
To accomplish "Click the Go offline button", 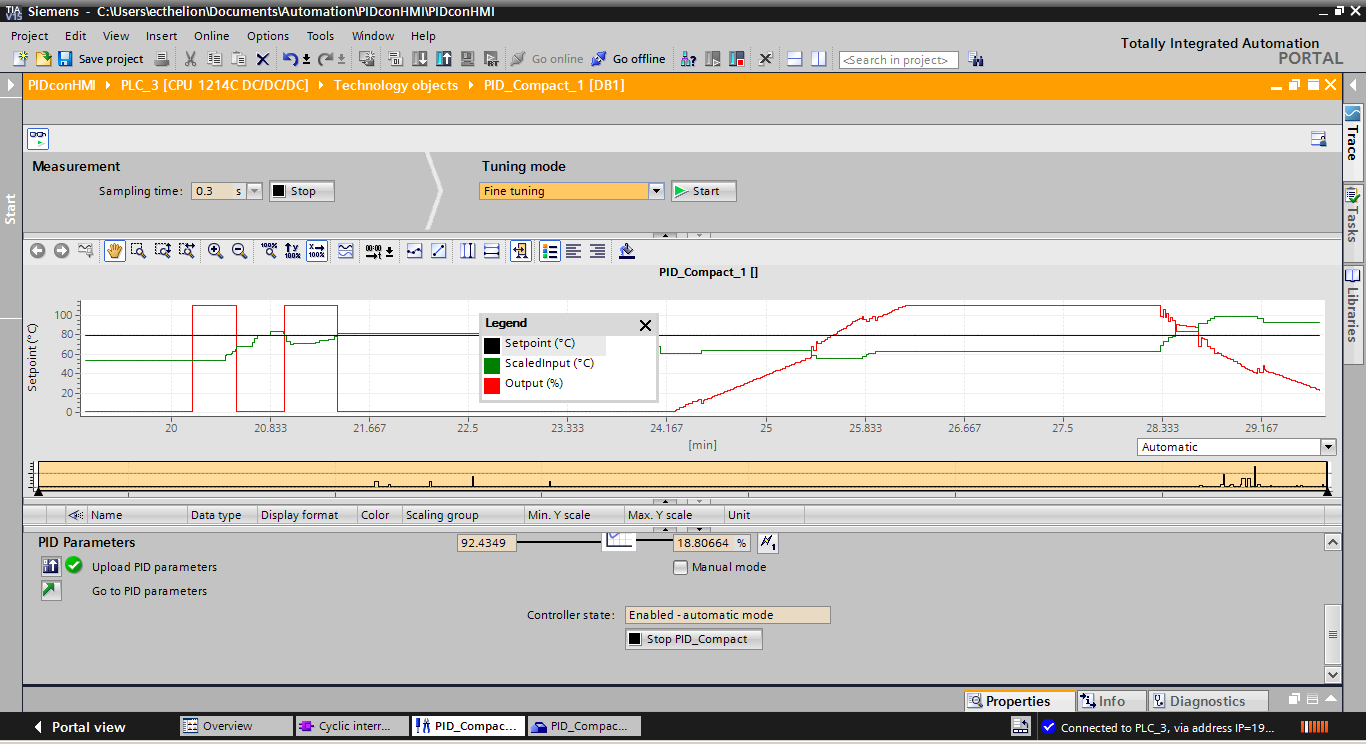I will [628, 59].
